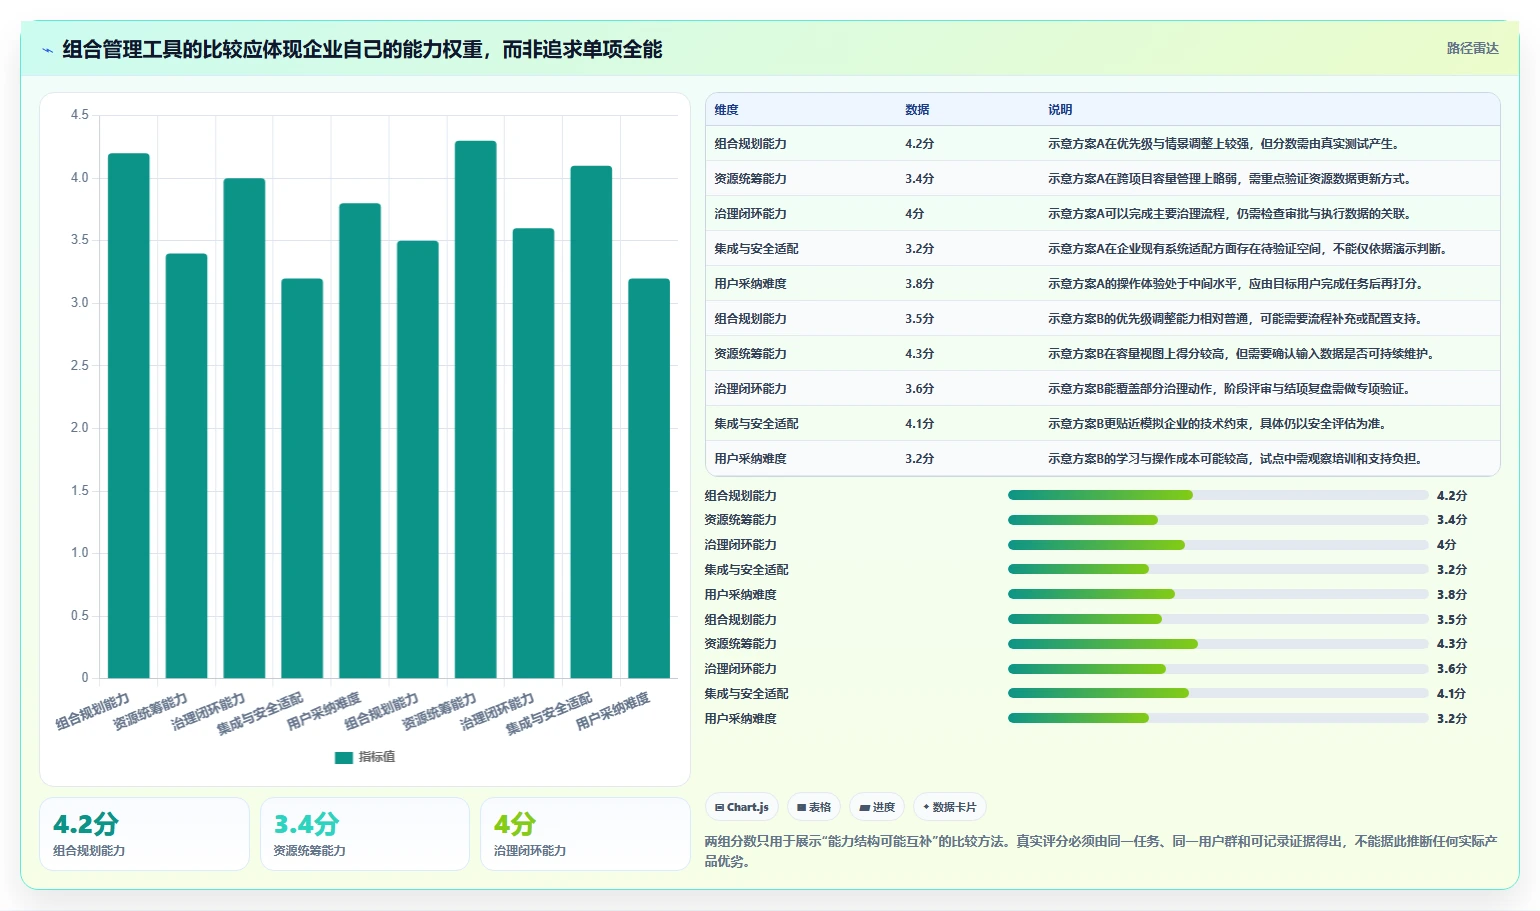Click the description 示意方案B能覆盖部分治理动作

(1229, 389)
